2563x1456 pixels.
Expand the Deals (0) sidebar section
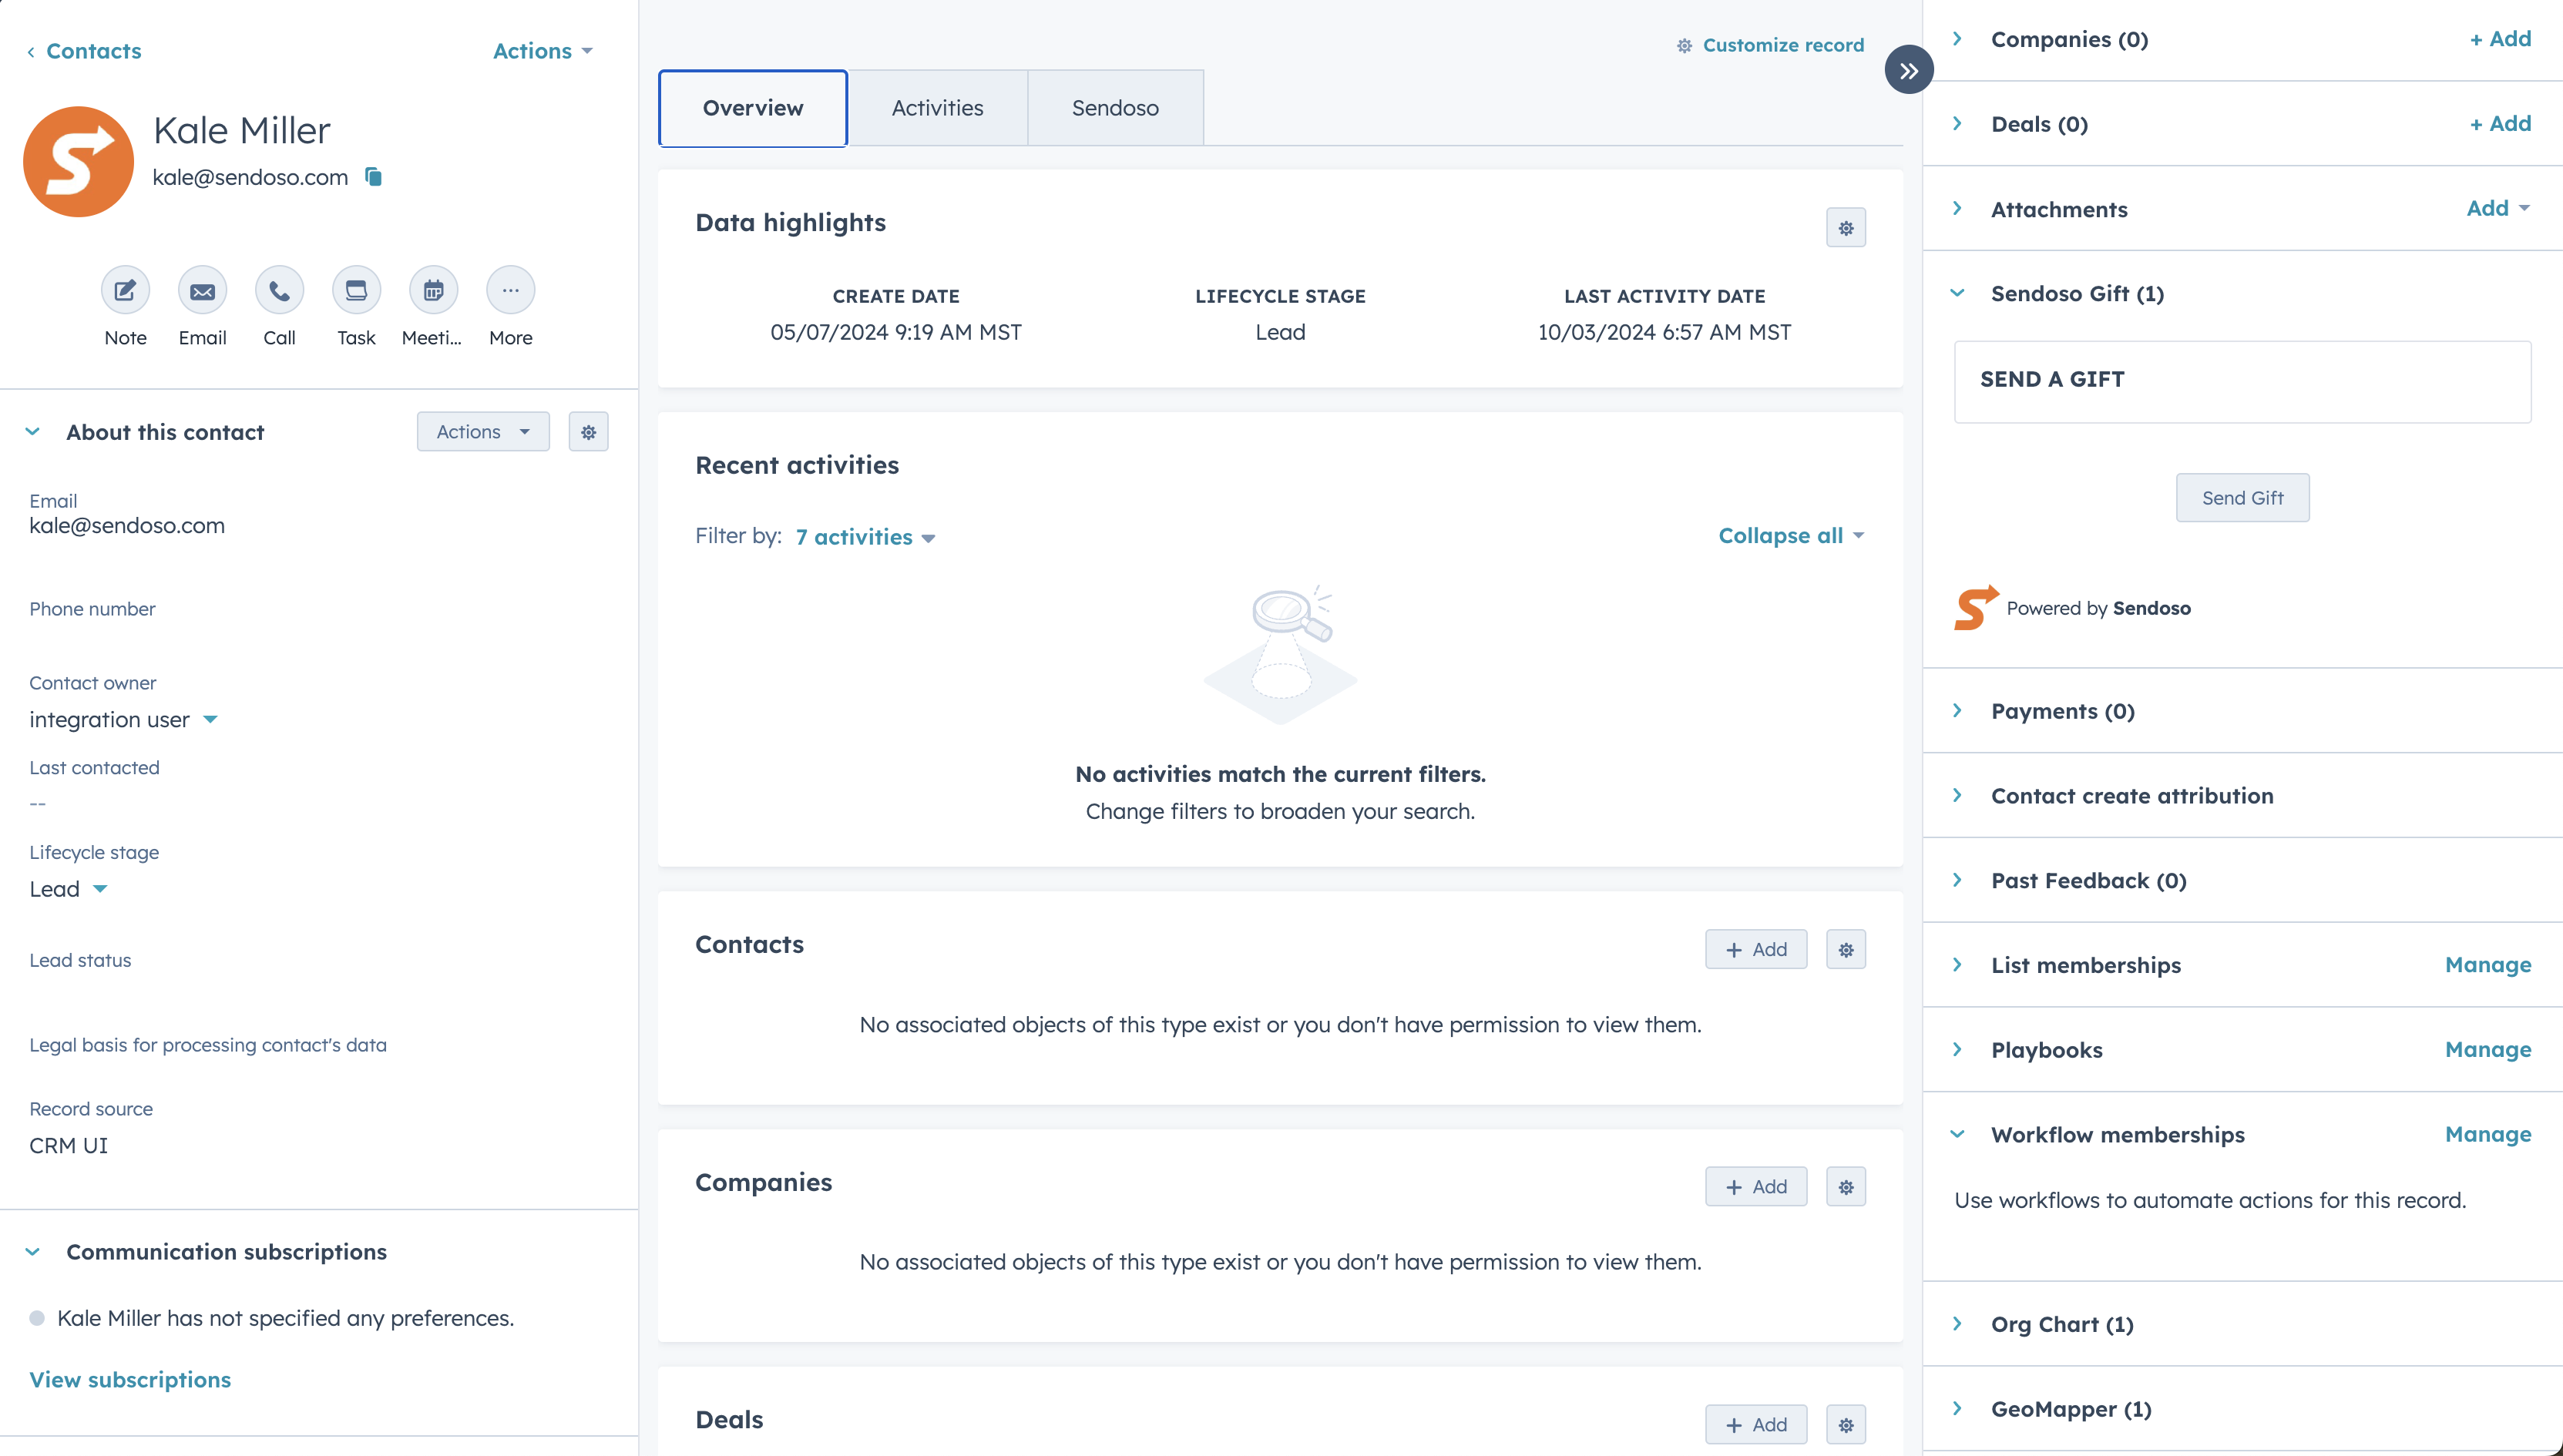1958,124
